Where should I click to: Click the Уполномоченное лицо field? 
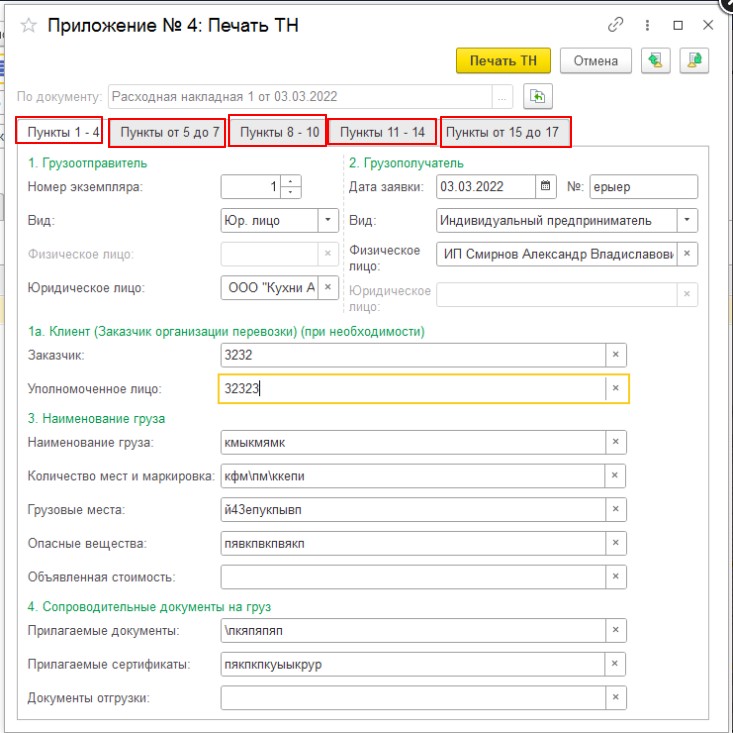click(x=412, y=388)
